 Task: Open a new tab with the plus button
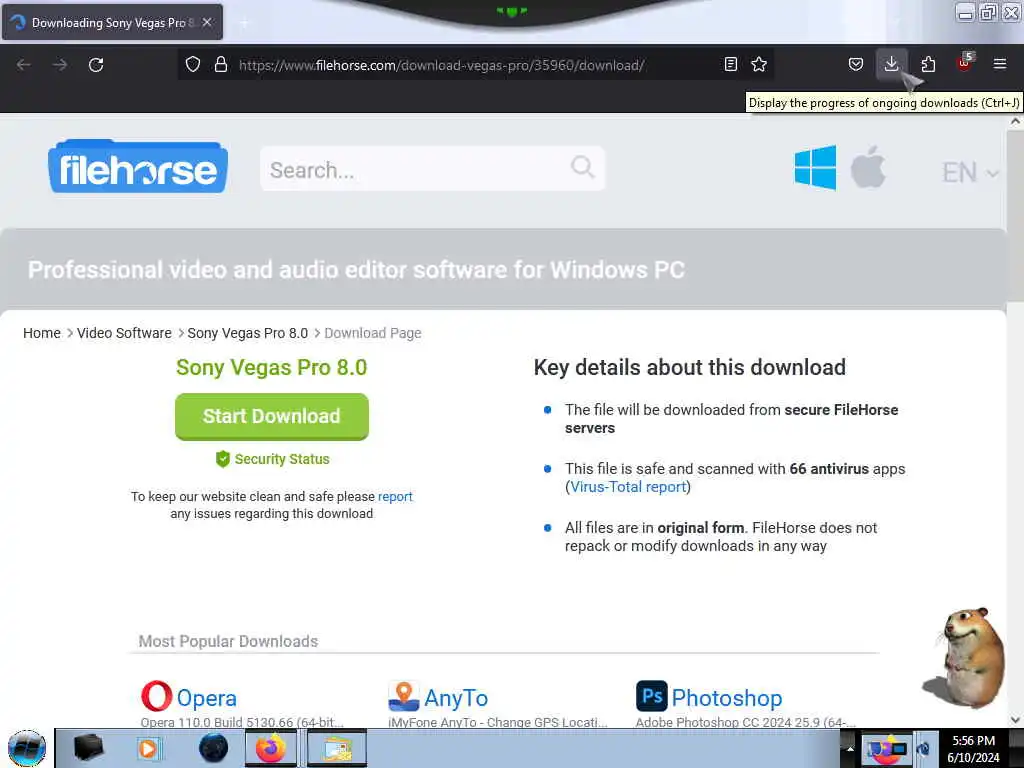click(x=244, y=23)
